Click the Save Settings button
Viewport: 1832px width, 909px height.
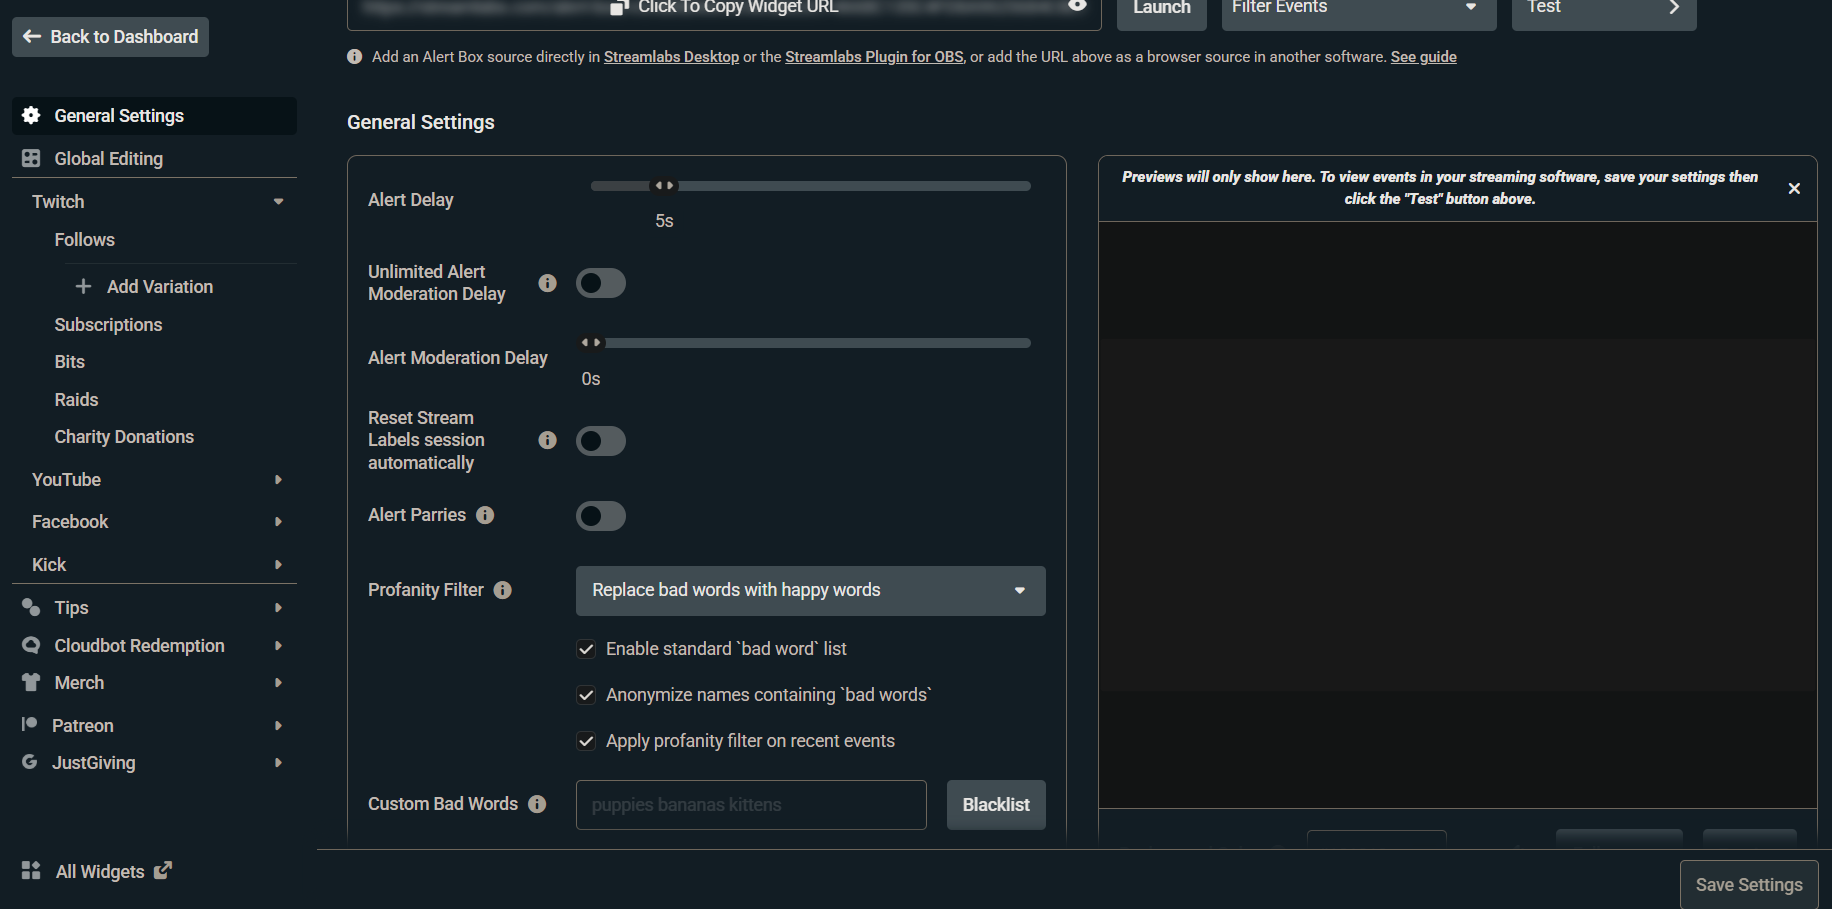[x=1748, y=884]
